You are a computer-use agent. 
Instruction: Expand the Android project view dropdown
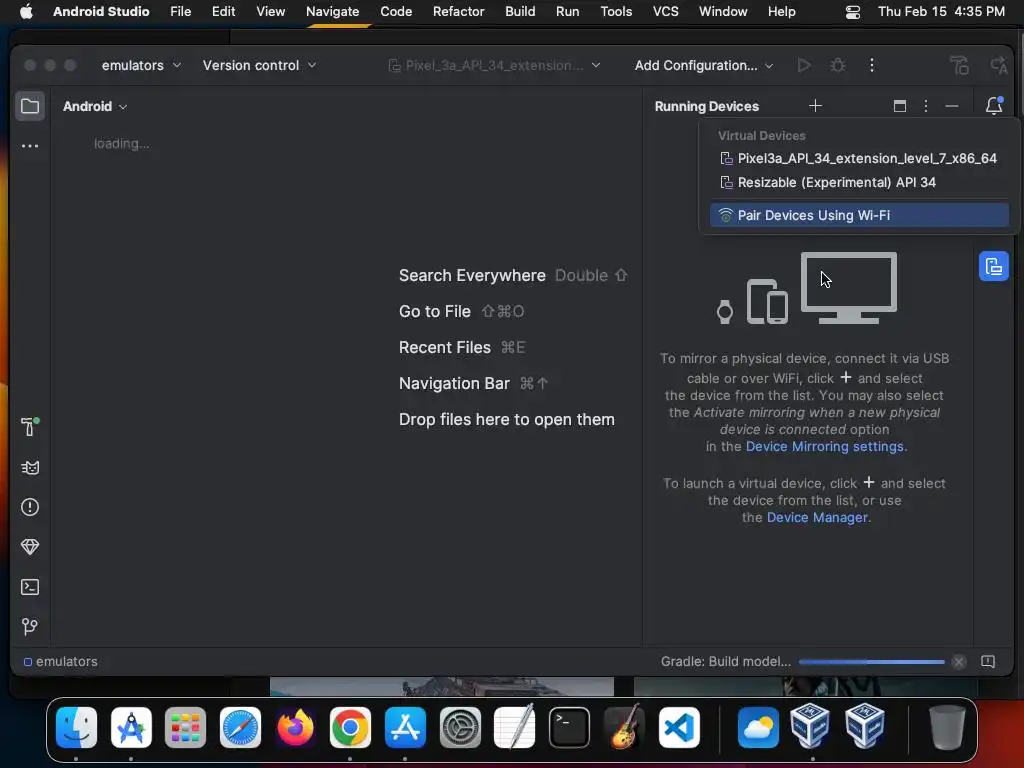95,106
